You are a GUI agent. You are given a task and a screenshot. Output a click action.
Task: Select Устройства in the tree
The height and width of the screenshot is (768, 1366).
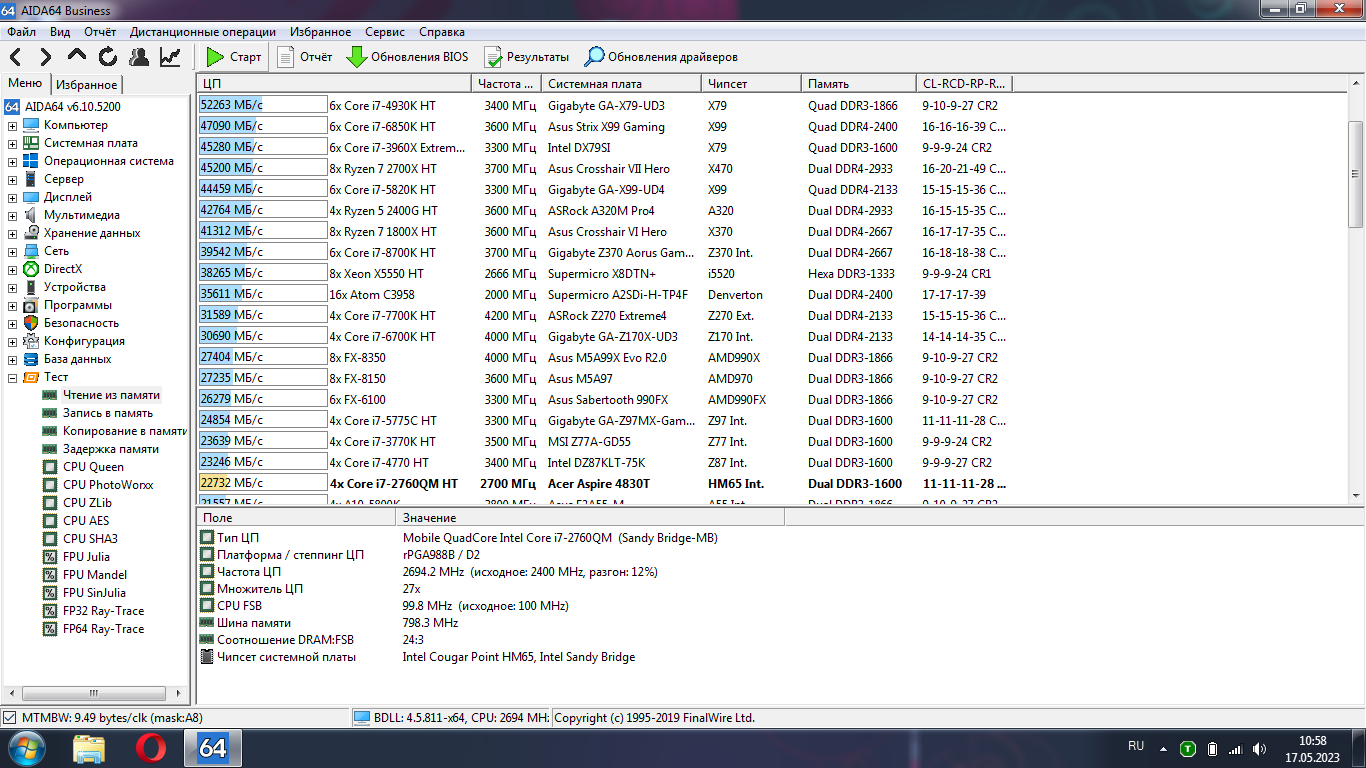click(x=74, y=287)
